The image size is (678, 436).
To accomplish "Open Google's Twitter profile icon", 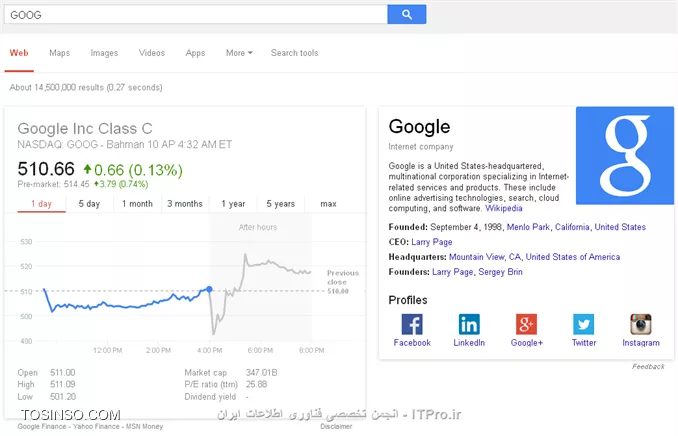I will click(x=584, y=324).
